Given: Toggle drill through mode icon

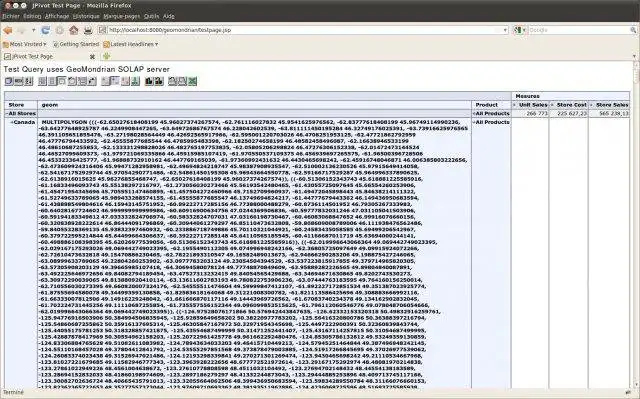Looking at the screenshot, I should (x=135, y=81).
